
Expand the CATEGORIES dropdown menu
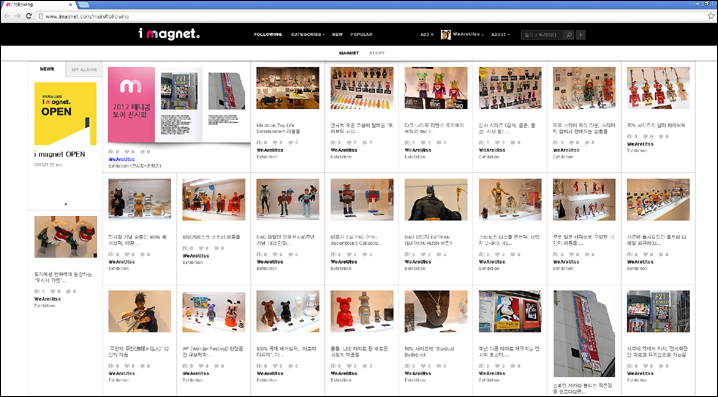tap(307, 35)
